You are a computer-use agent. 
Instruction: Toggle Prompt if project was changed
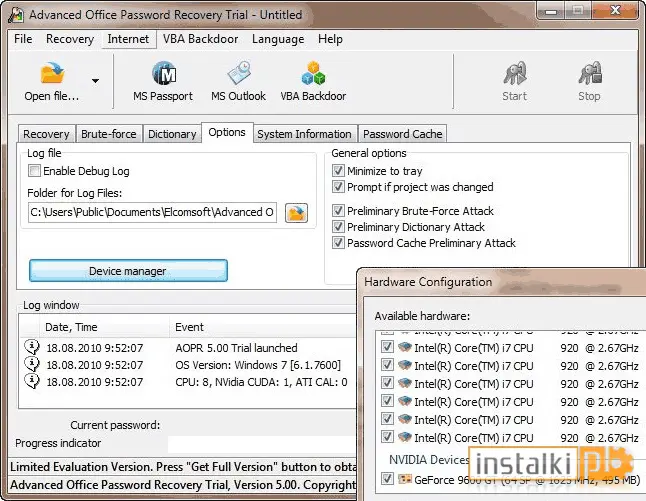point(338,187)
